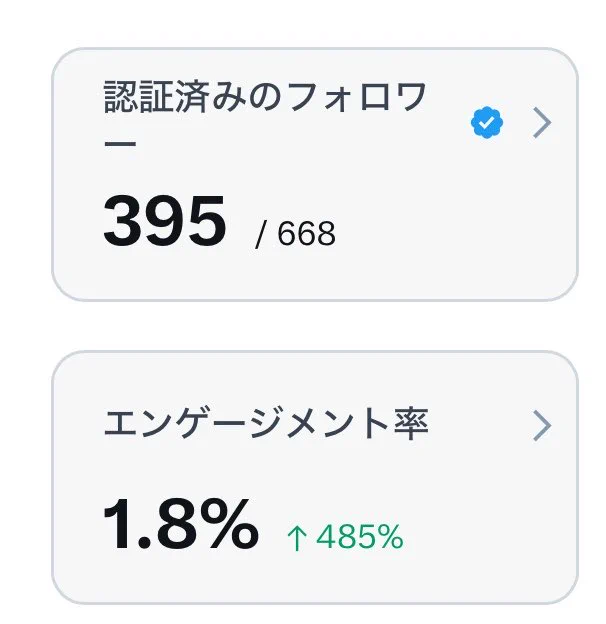Click the blue verified checkmark badge
The width and height of the screenshot is (606, 624).
point(487,123)
